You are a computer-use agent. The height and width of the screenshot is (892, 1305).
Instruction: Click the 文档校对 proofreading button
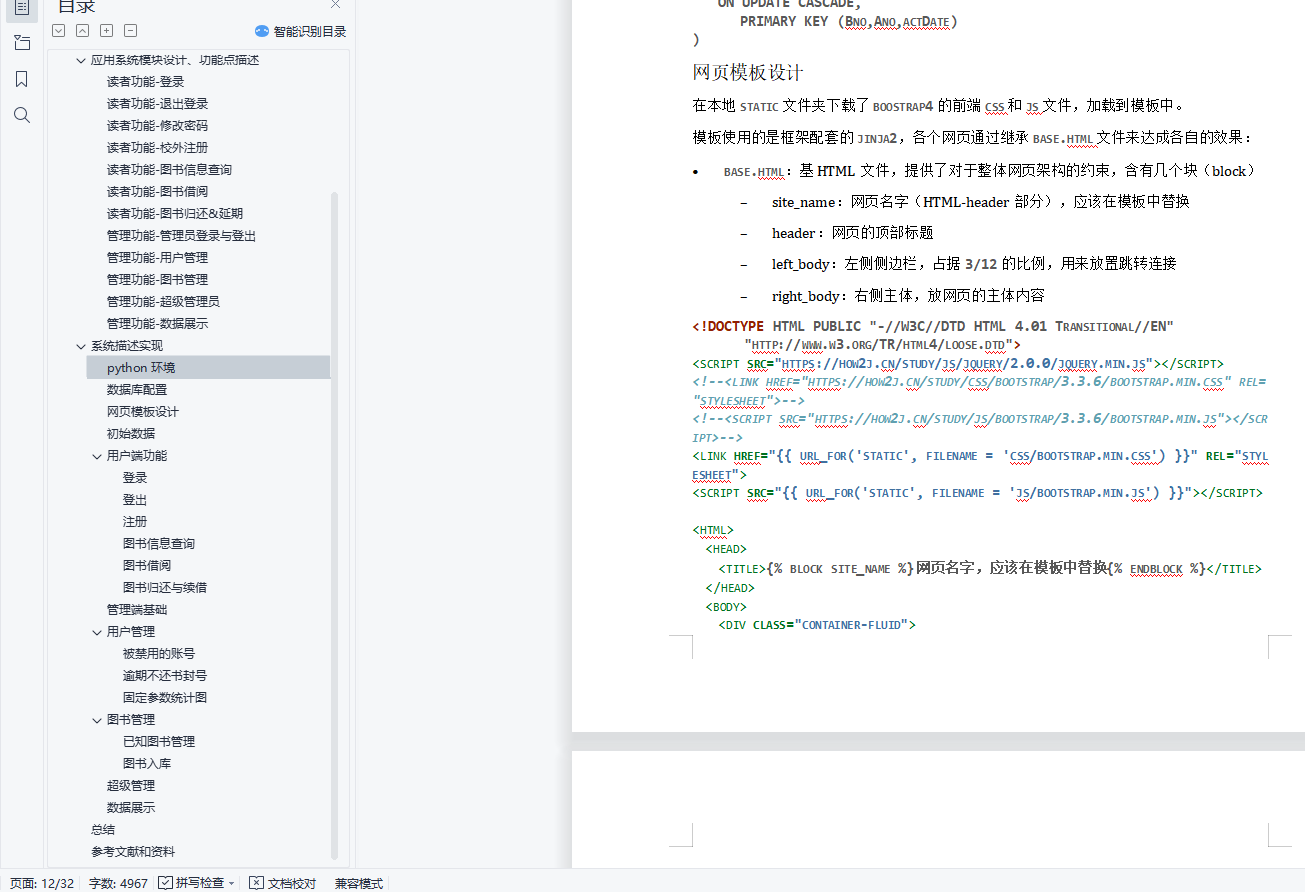pos(282,883)
